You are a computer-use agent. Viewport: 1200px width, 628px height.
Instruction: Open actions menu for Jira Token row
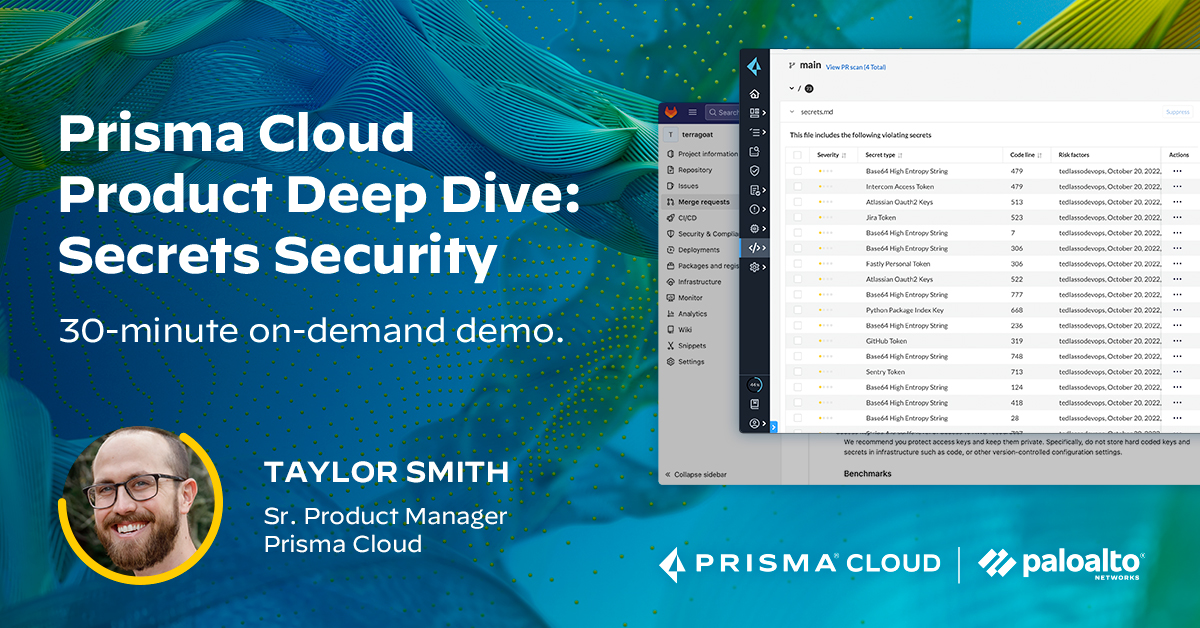point(1177,217)
